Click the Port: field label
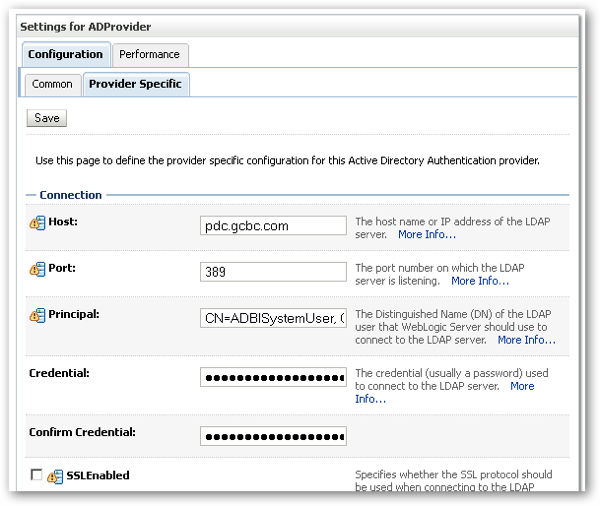Image resolution: width=600 pixels, height=506 pixels. (62, 268)
